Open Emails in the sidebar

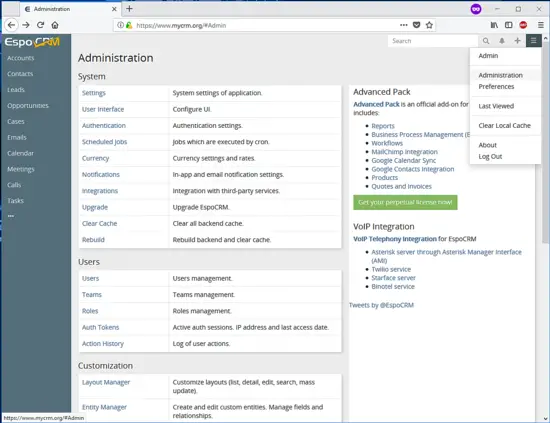17,137
